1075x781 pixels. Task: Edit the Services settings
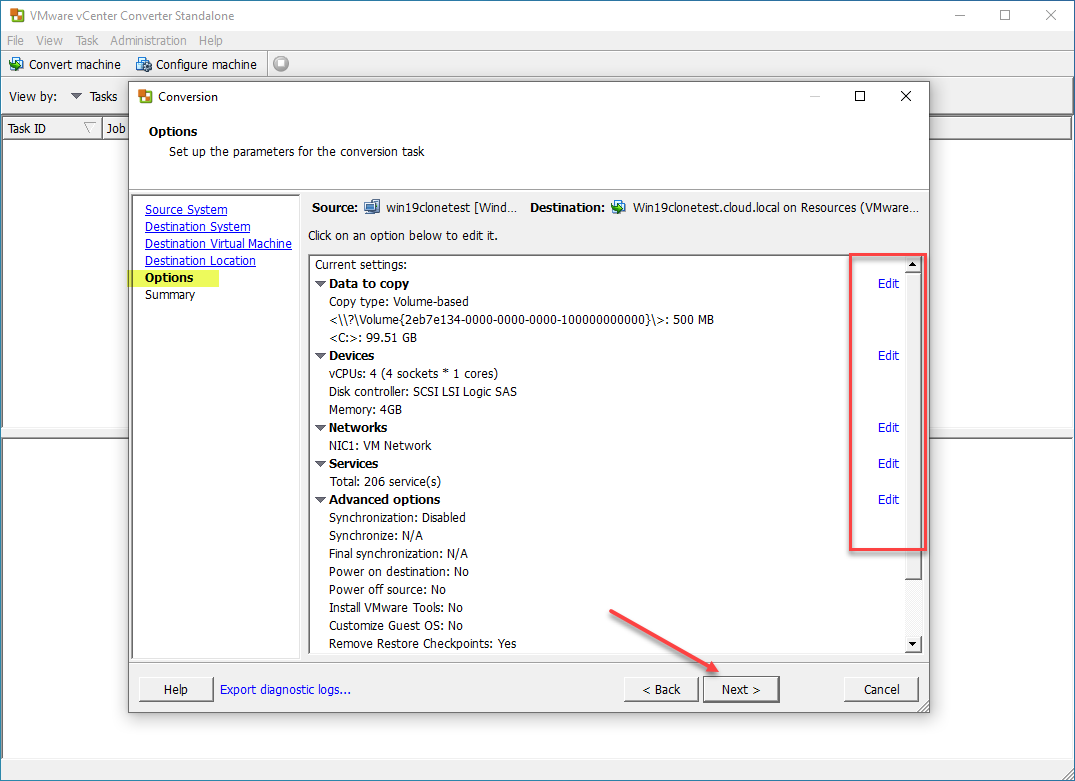[x=888, y=464]
